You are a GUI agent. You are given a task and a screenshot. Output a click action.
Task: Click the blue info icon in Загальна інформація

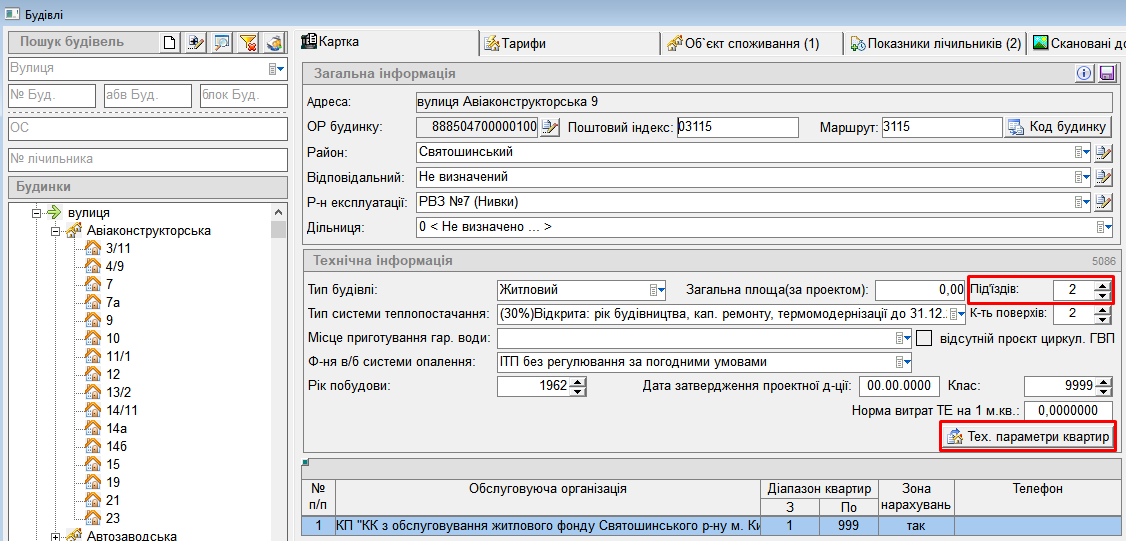click(x=1084, y=73)
